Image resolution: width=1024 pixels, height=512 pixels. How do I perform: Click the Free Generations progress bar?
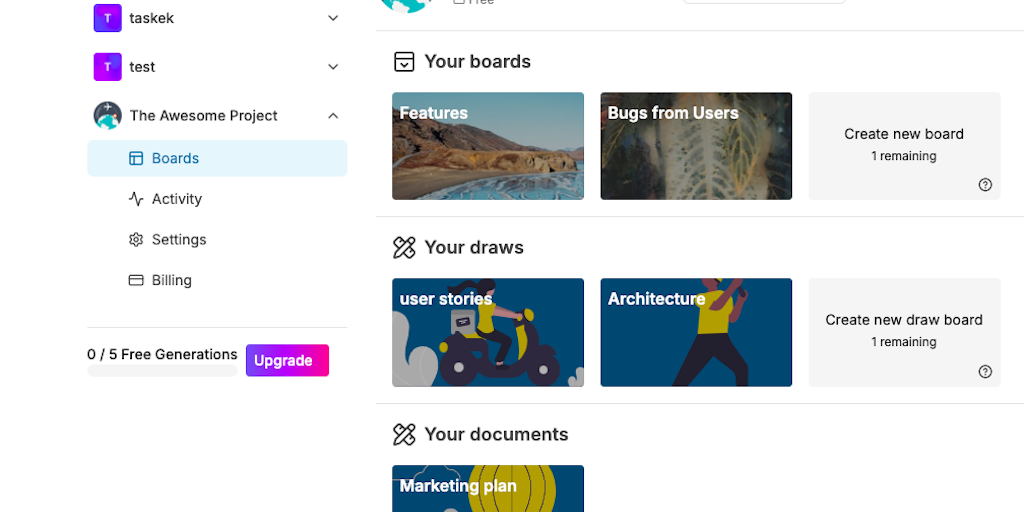point(162,371)
